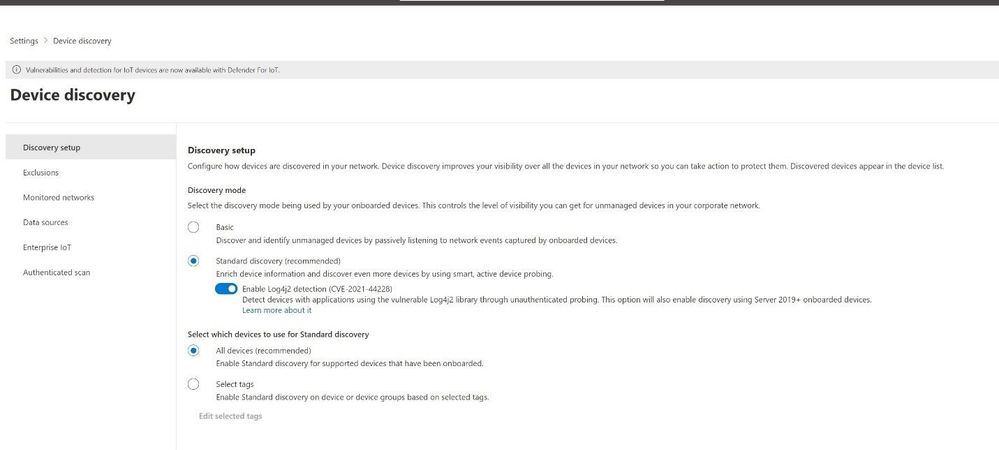Viewport: 999px width, 450px height.
Task: Open the Learn more about it link
Action: [x=277, y=310]
